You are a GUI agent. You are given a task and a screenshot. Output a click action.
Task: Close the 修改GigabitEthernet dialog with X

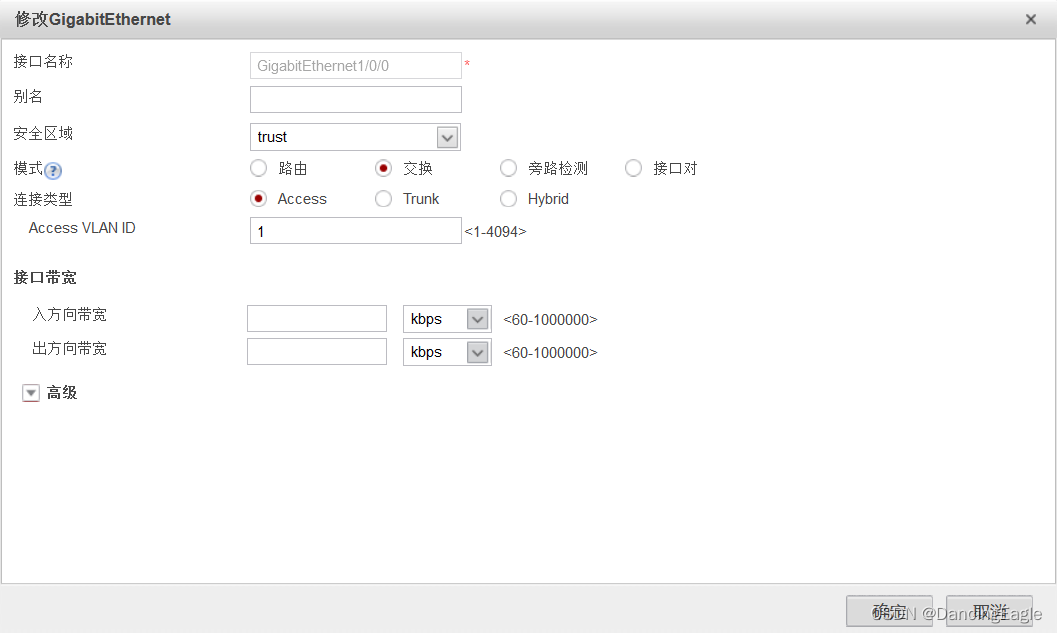(1031, 20)
